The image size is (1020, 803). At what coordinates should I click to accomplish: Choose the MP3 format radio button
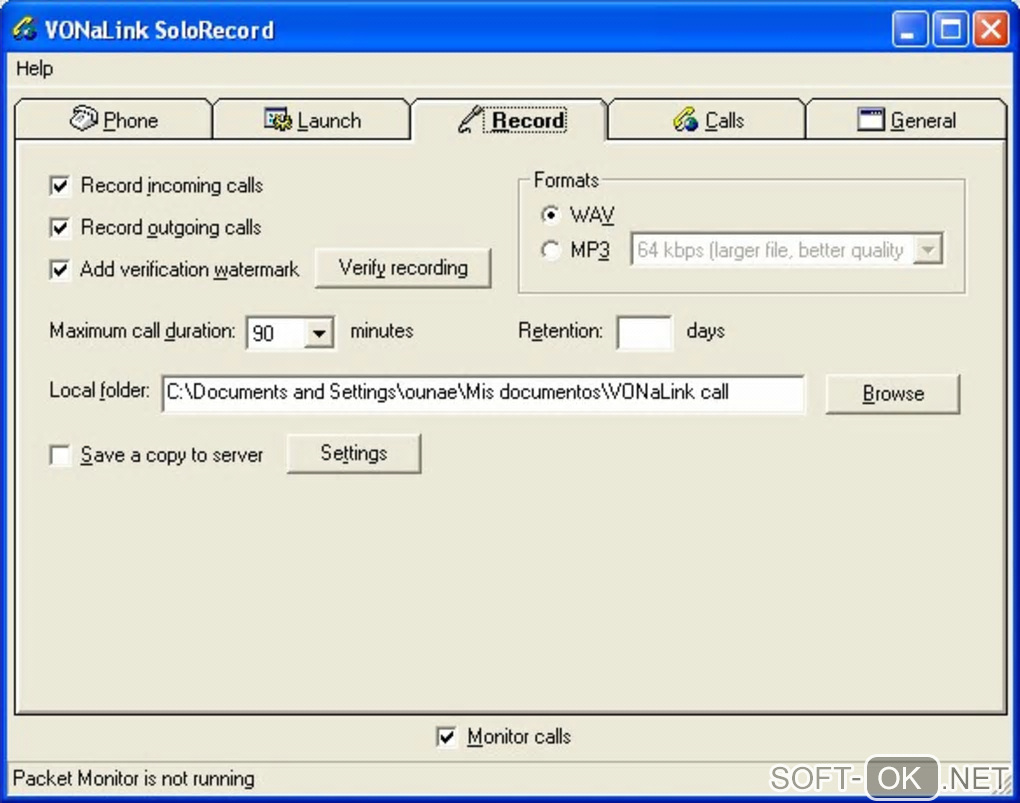point(550,250)
